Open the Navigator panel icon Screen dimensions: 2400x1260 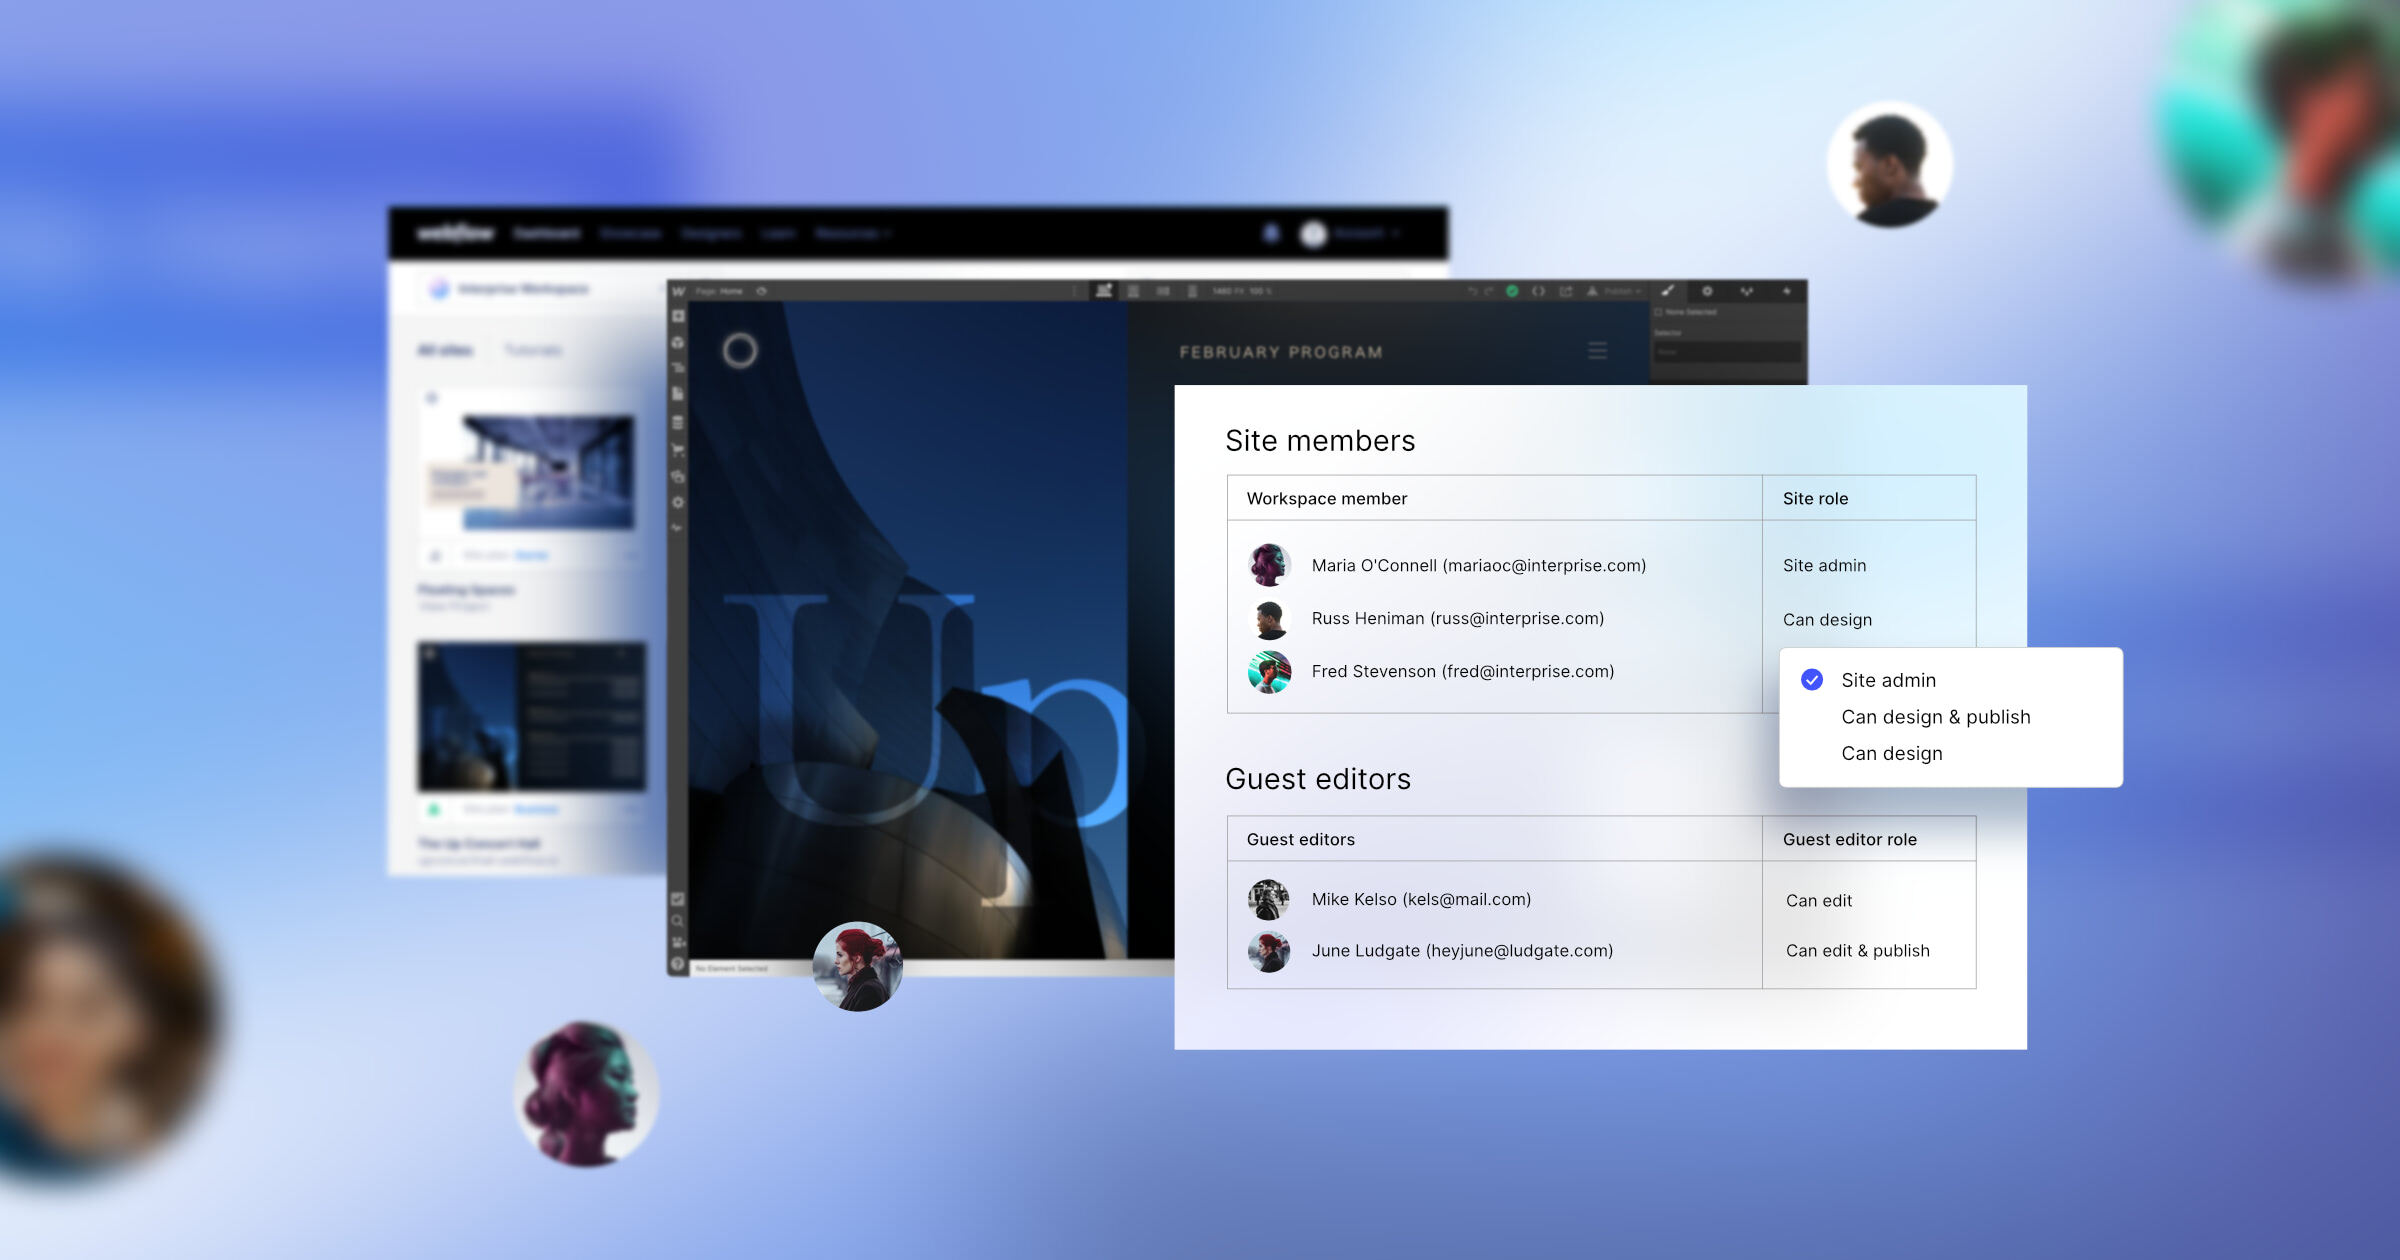[678, 368]
